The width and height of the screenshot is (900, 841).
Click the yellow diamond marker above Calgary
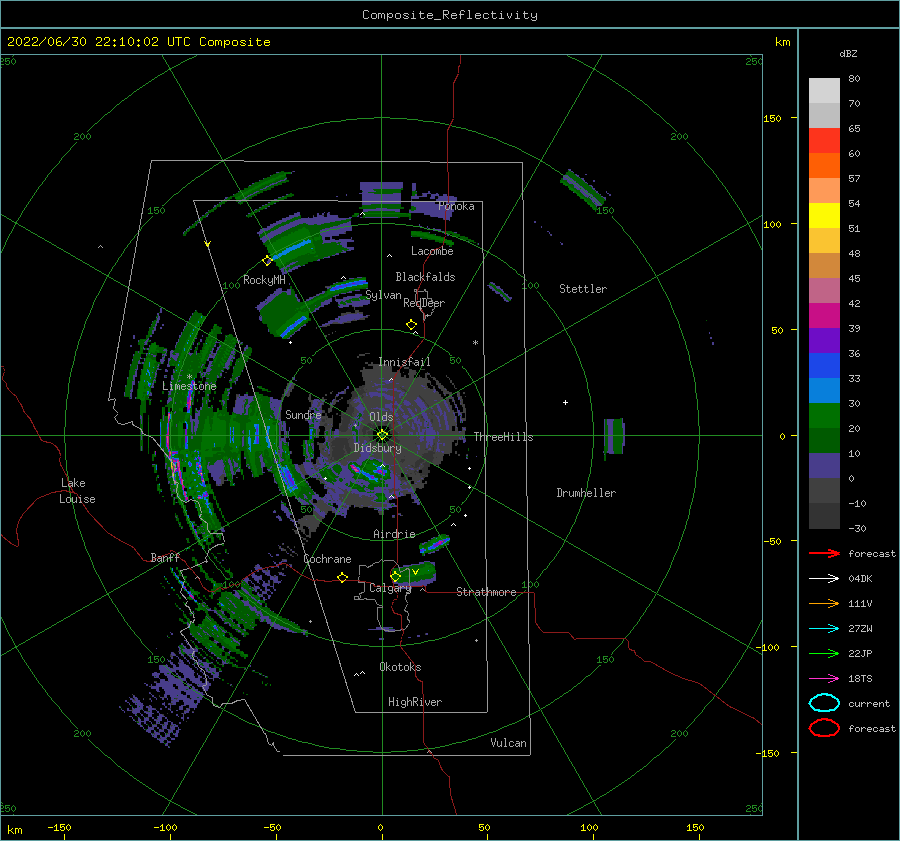tap(395, 576)
